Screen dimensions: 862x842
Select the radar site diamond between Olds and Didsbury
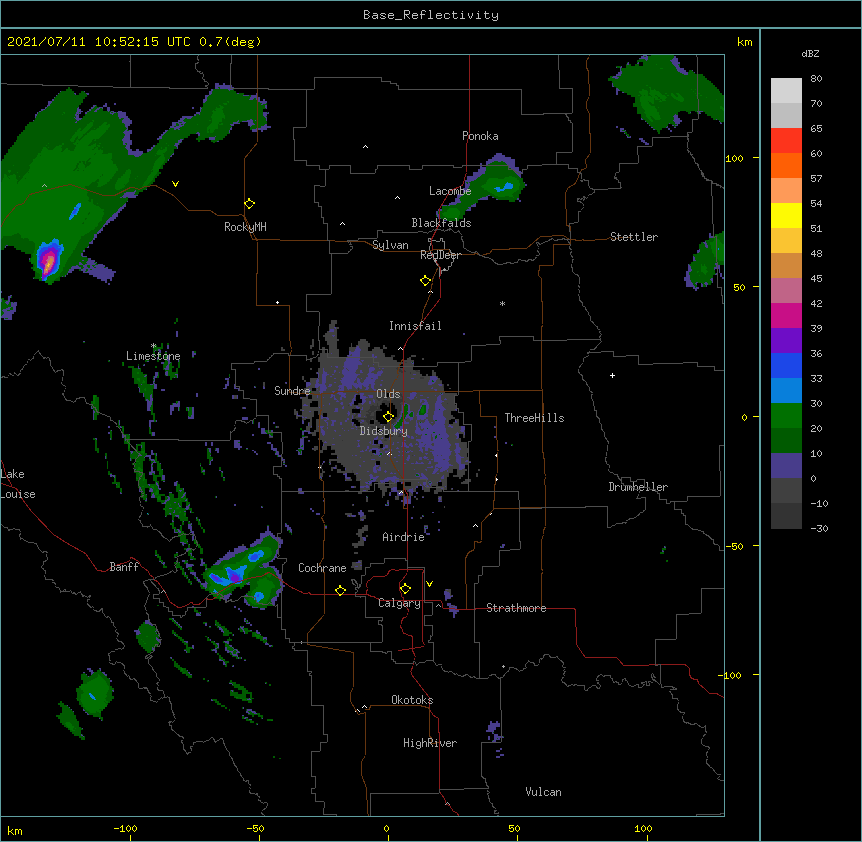click(x=388, y=416)
